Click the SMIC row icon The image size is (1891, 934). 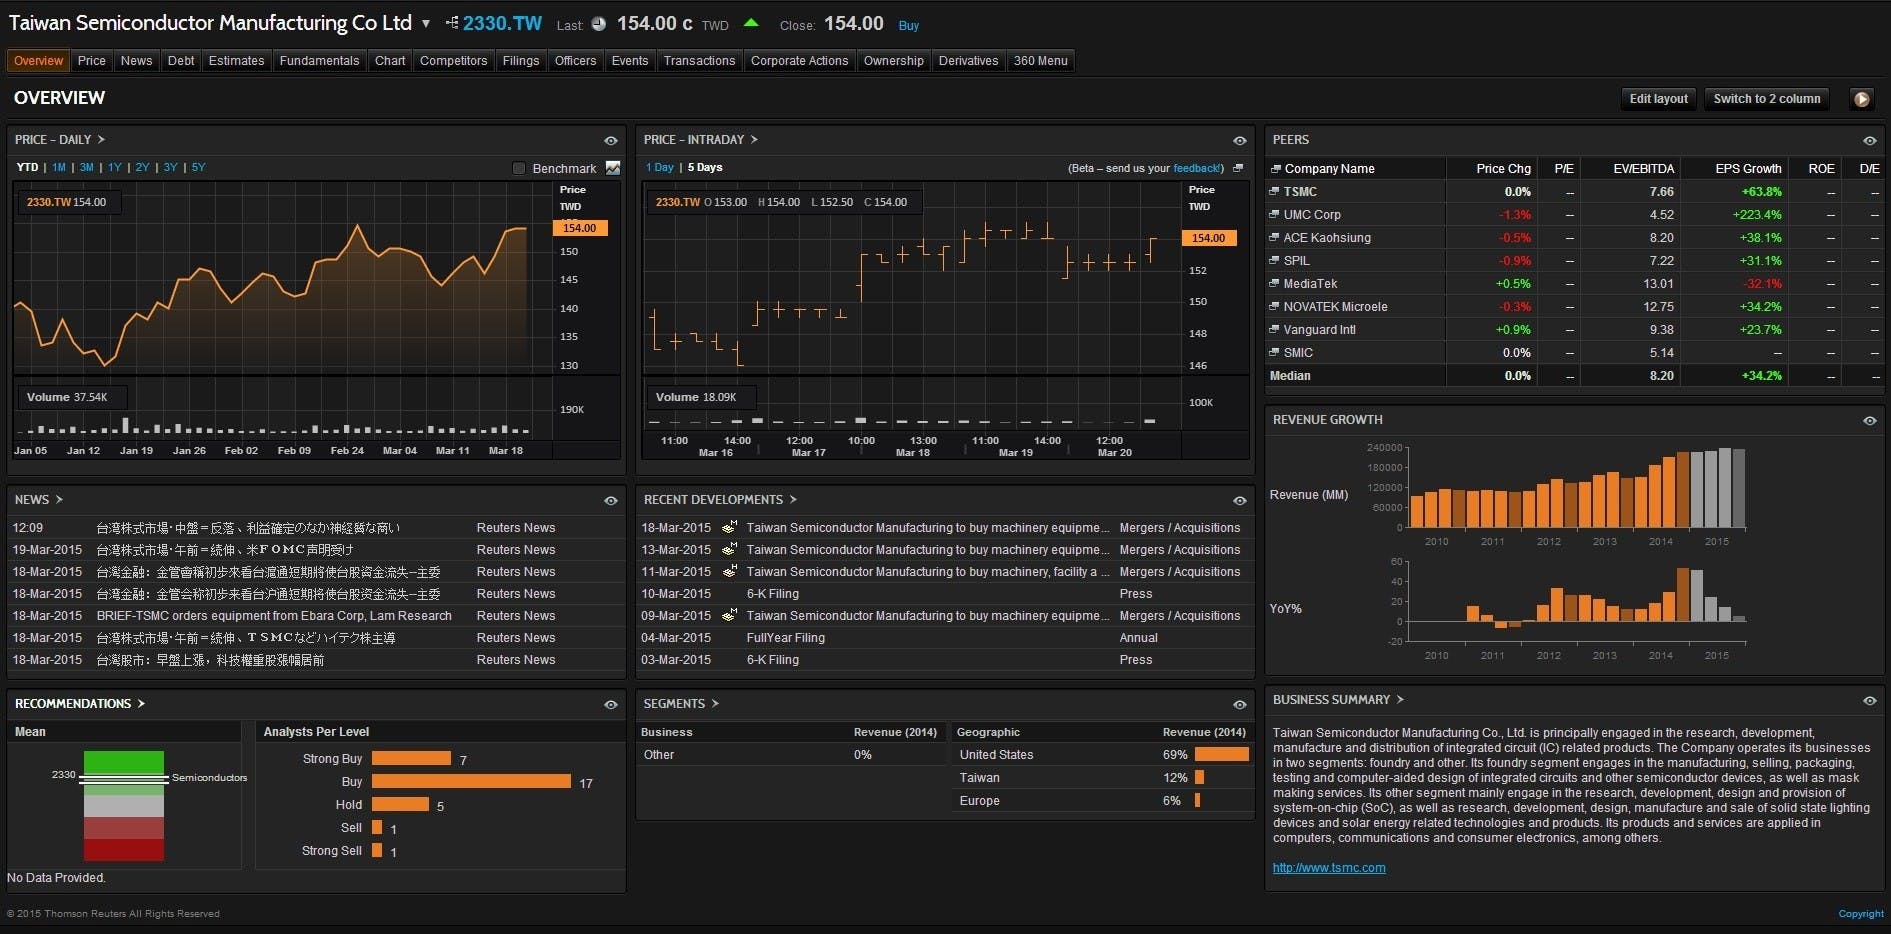point(1275,352)
